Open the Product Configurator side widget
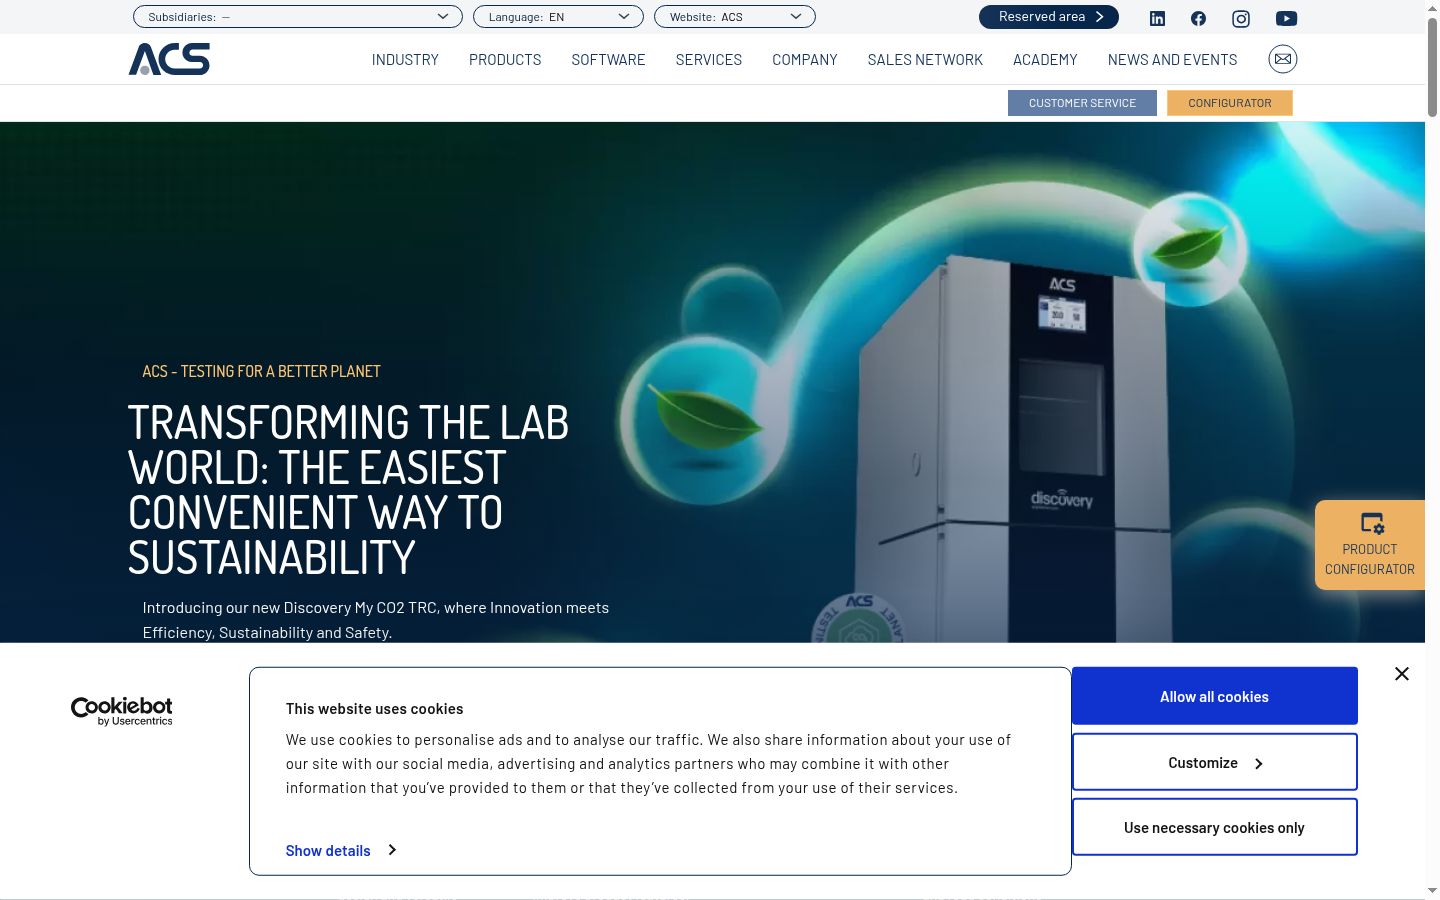 tap(1370, 545)
